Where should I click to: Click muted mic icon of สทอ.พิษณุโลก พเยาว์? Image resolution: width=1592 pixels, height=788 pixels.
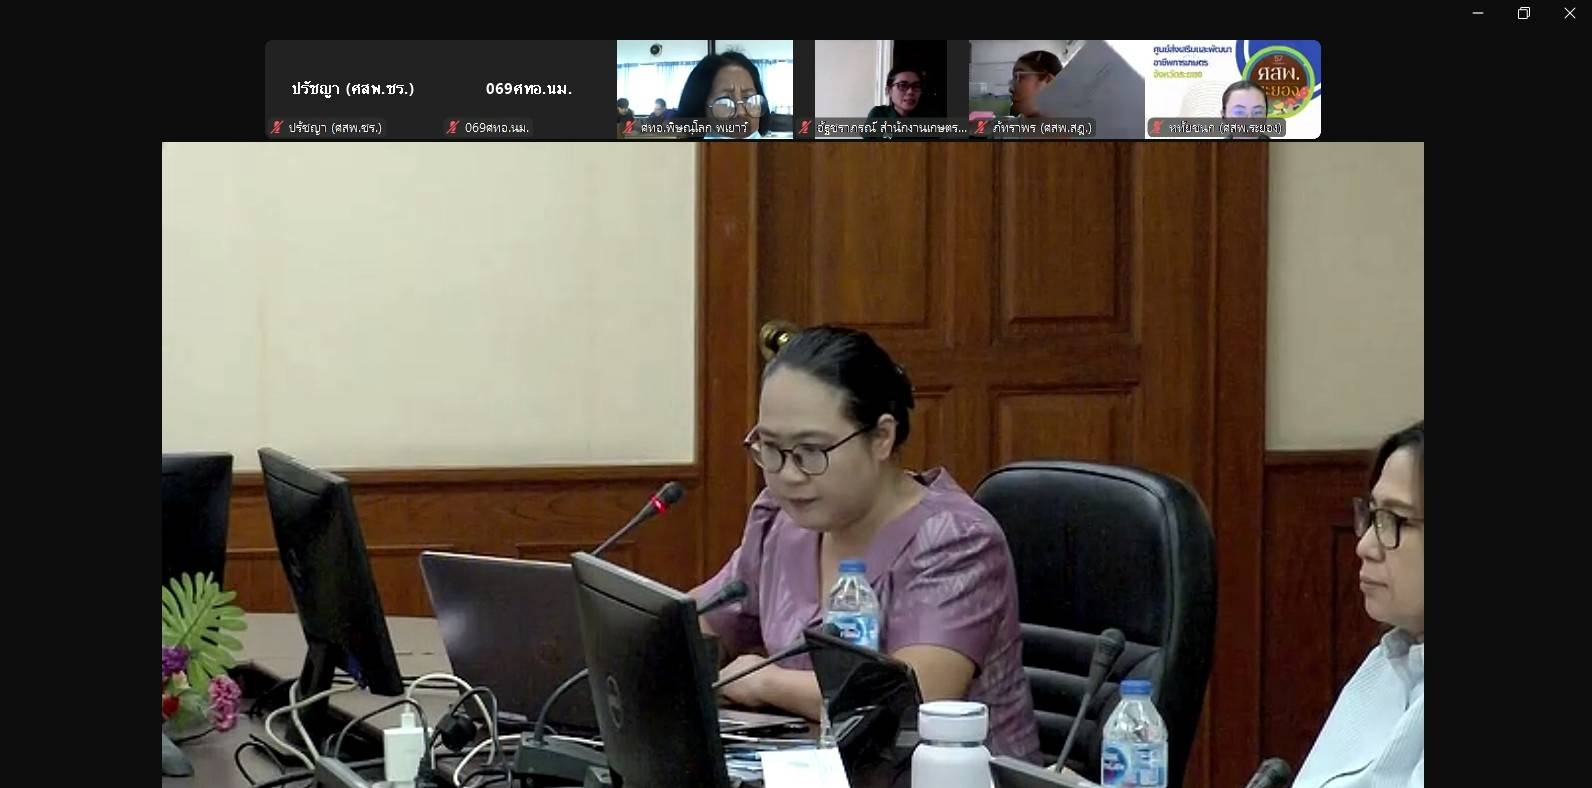tap(629, 128)
